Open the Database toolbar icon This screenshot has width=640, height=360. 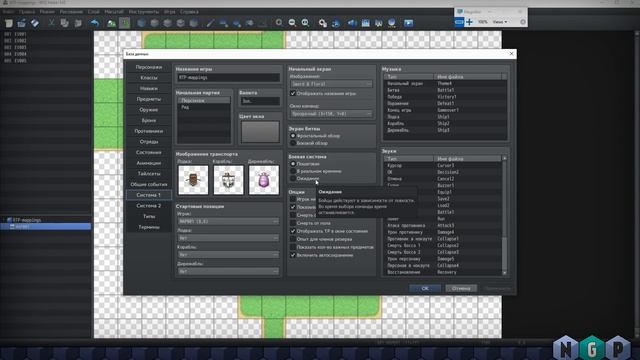tap(322, 23)
